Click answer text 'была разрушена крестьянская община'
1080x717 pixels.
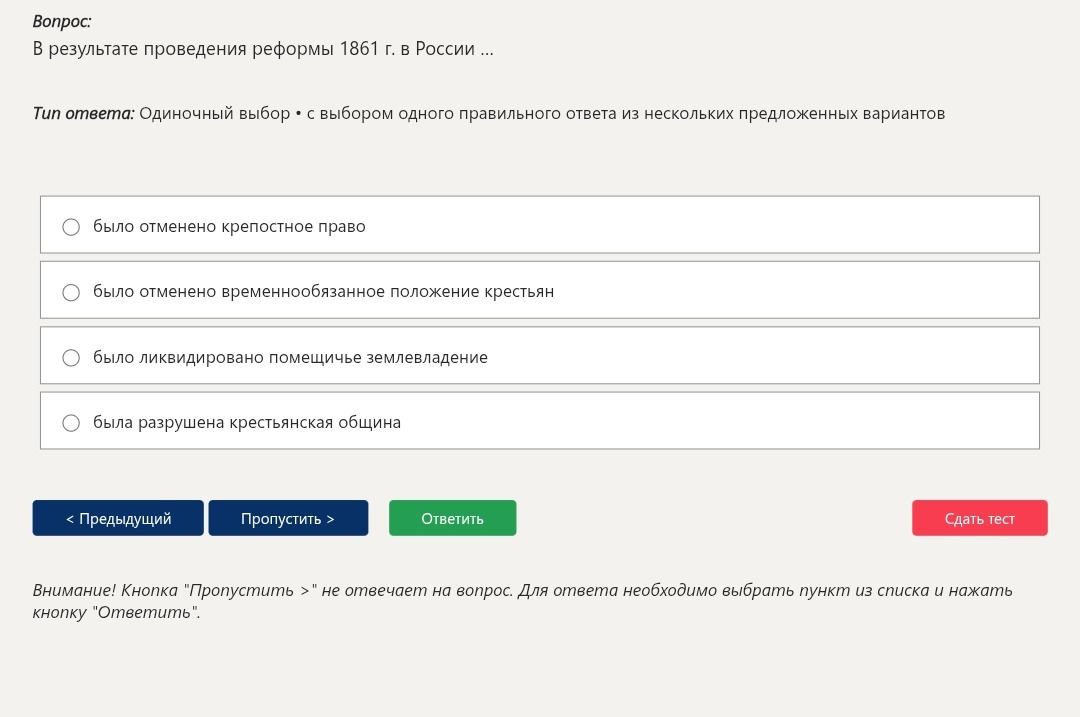pyautogui.click(x=247, y=422)
